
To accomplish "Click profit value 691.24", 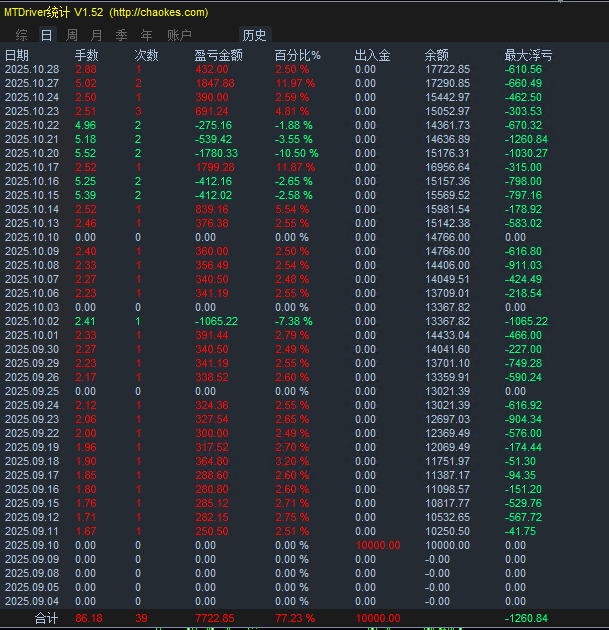I will [x=212, y=111].
